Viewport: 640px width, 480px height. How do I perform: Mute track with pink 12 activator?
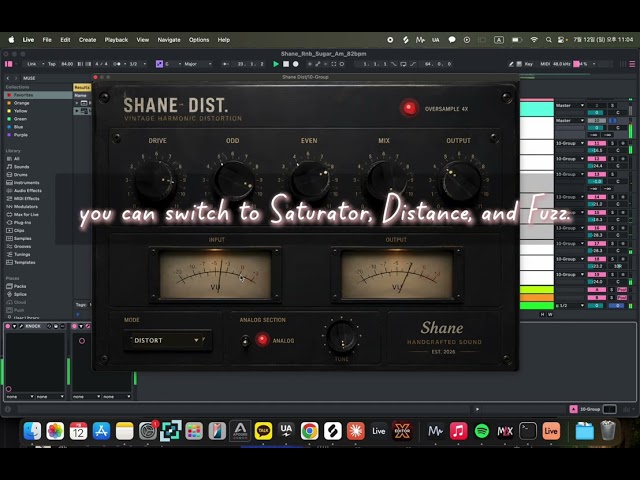click(597, 159)
